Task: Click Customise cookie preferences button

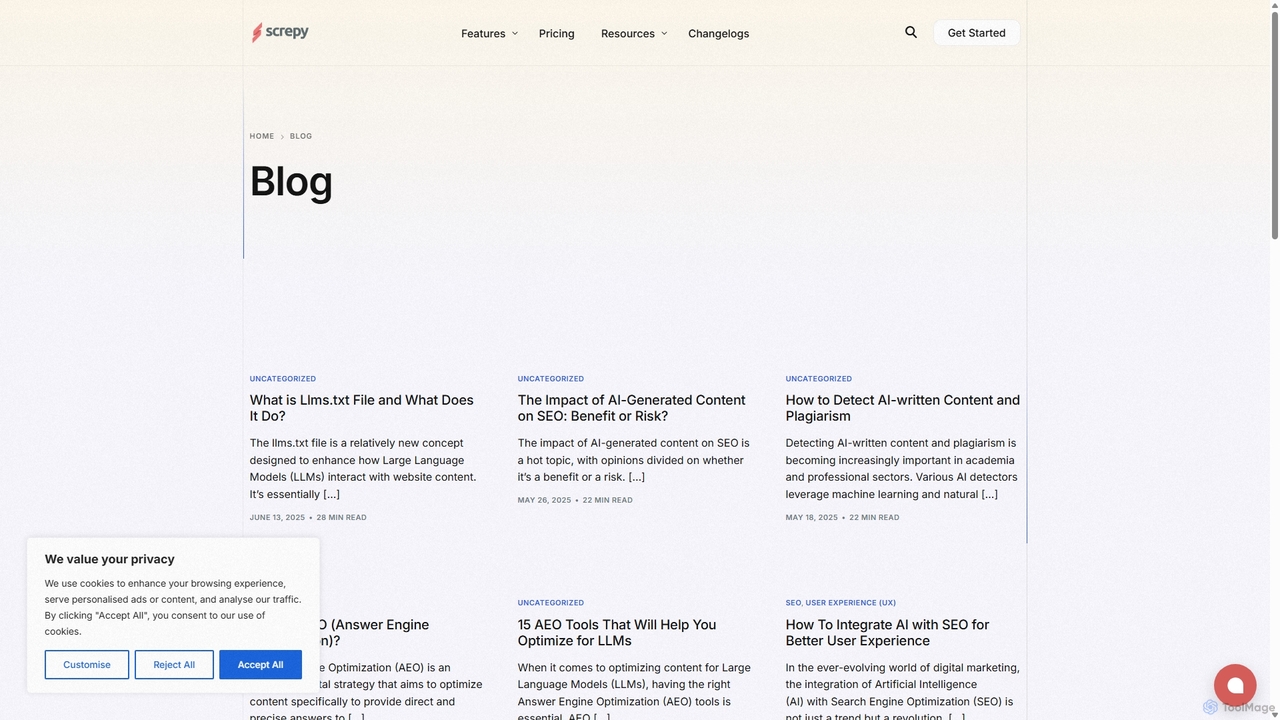Action: pyautogui.click(x=87, y=665)
